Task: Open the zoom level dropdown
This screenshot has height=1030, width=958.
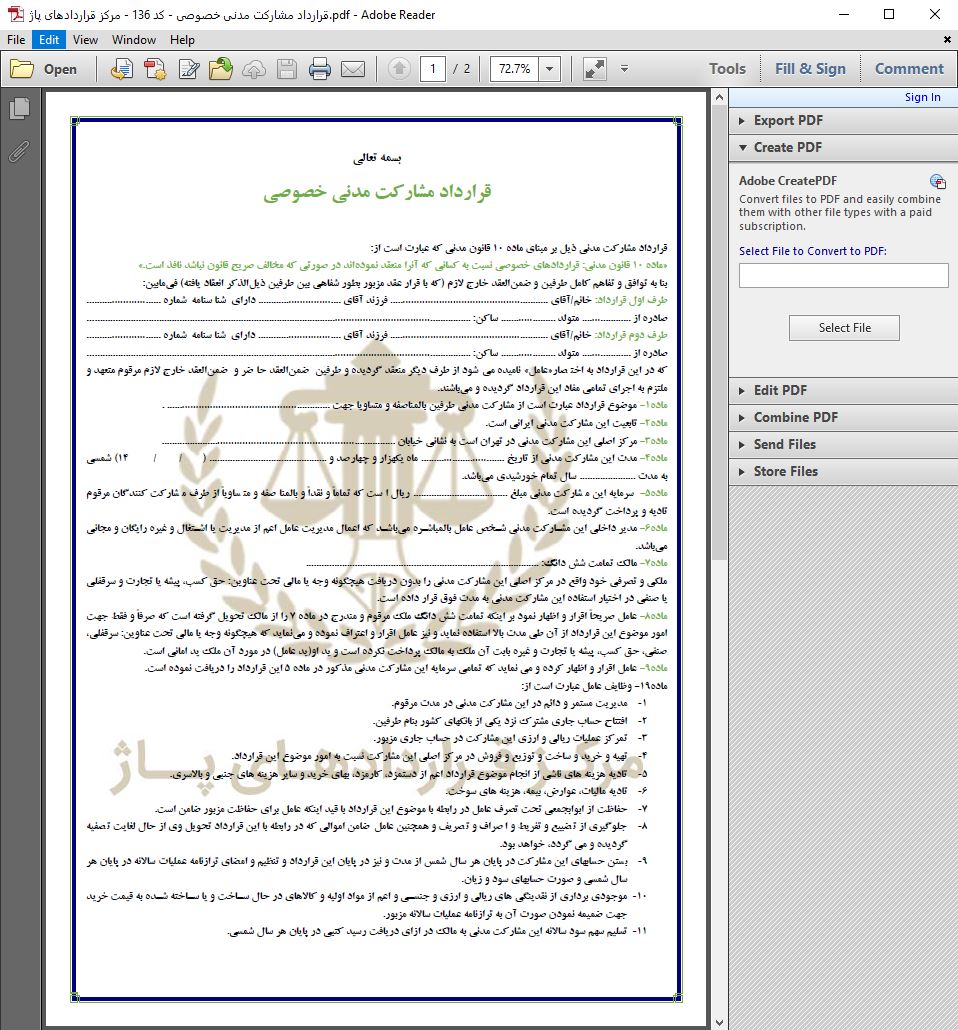Action: [x=549, y=69]
